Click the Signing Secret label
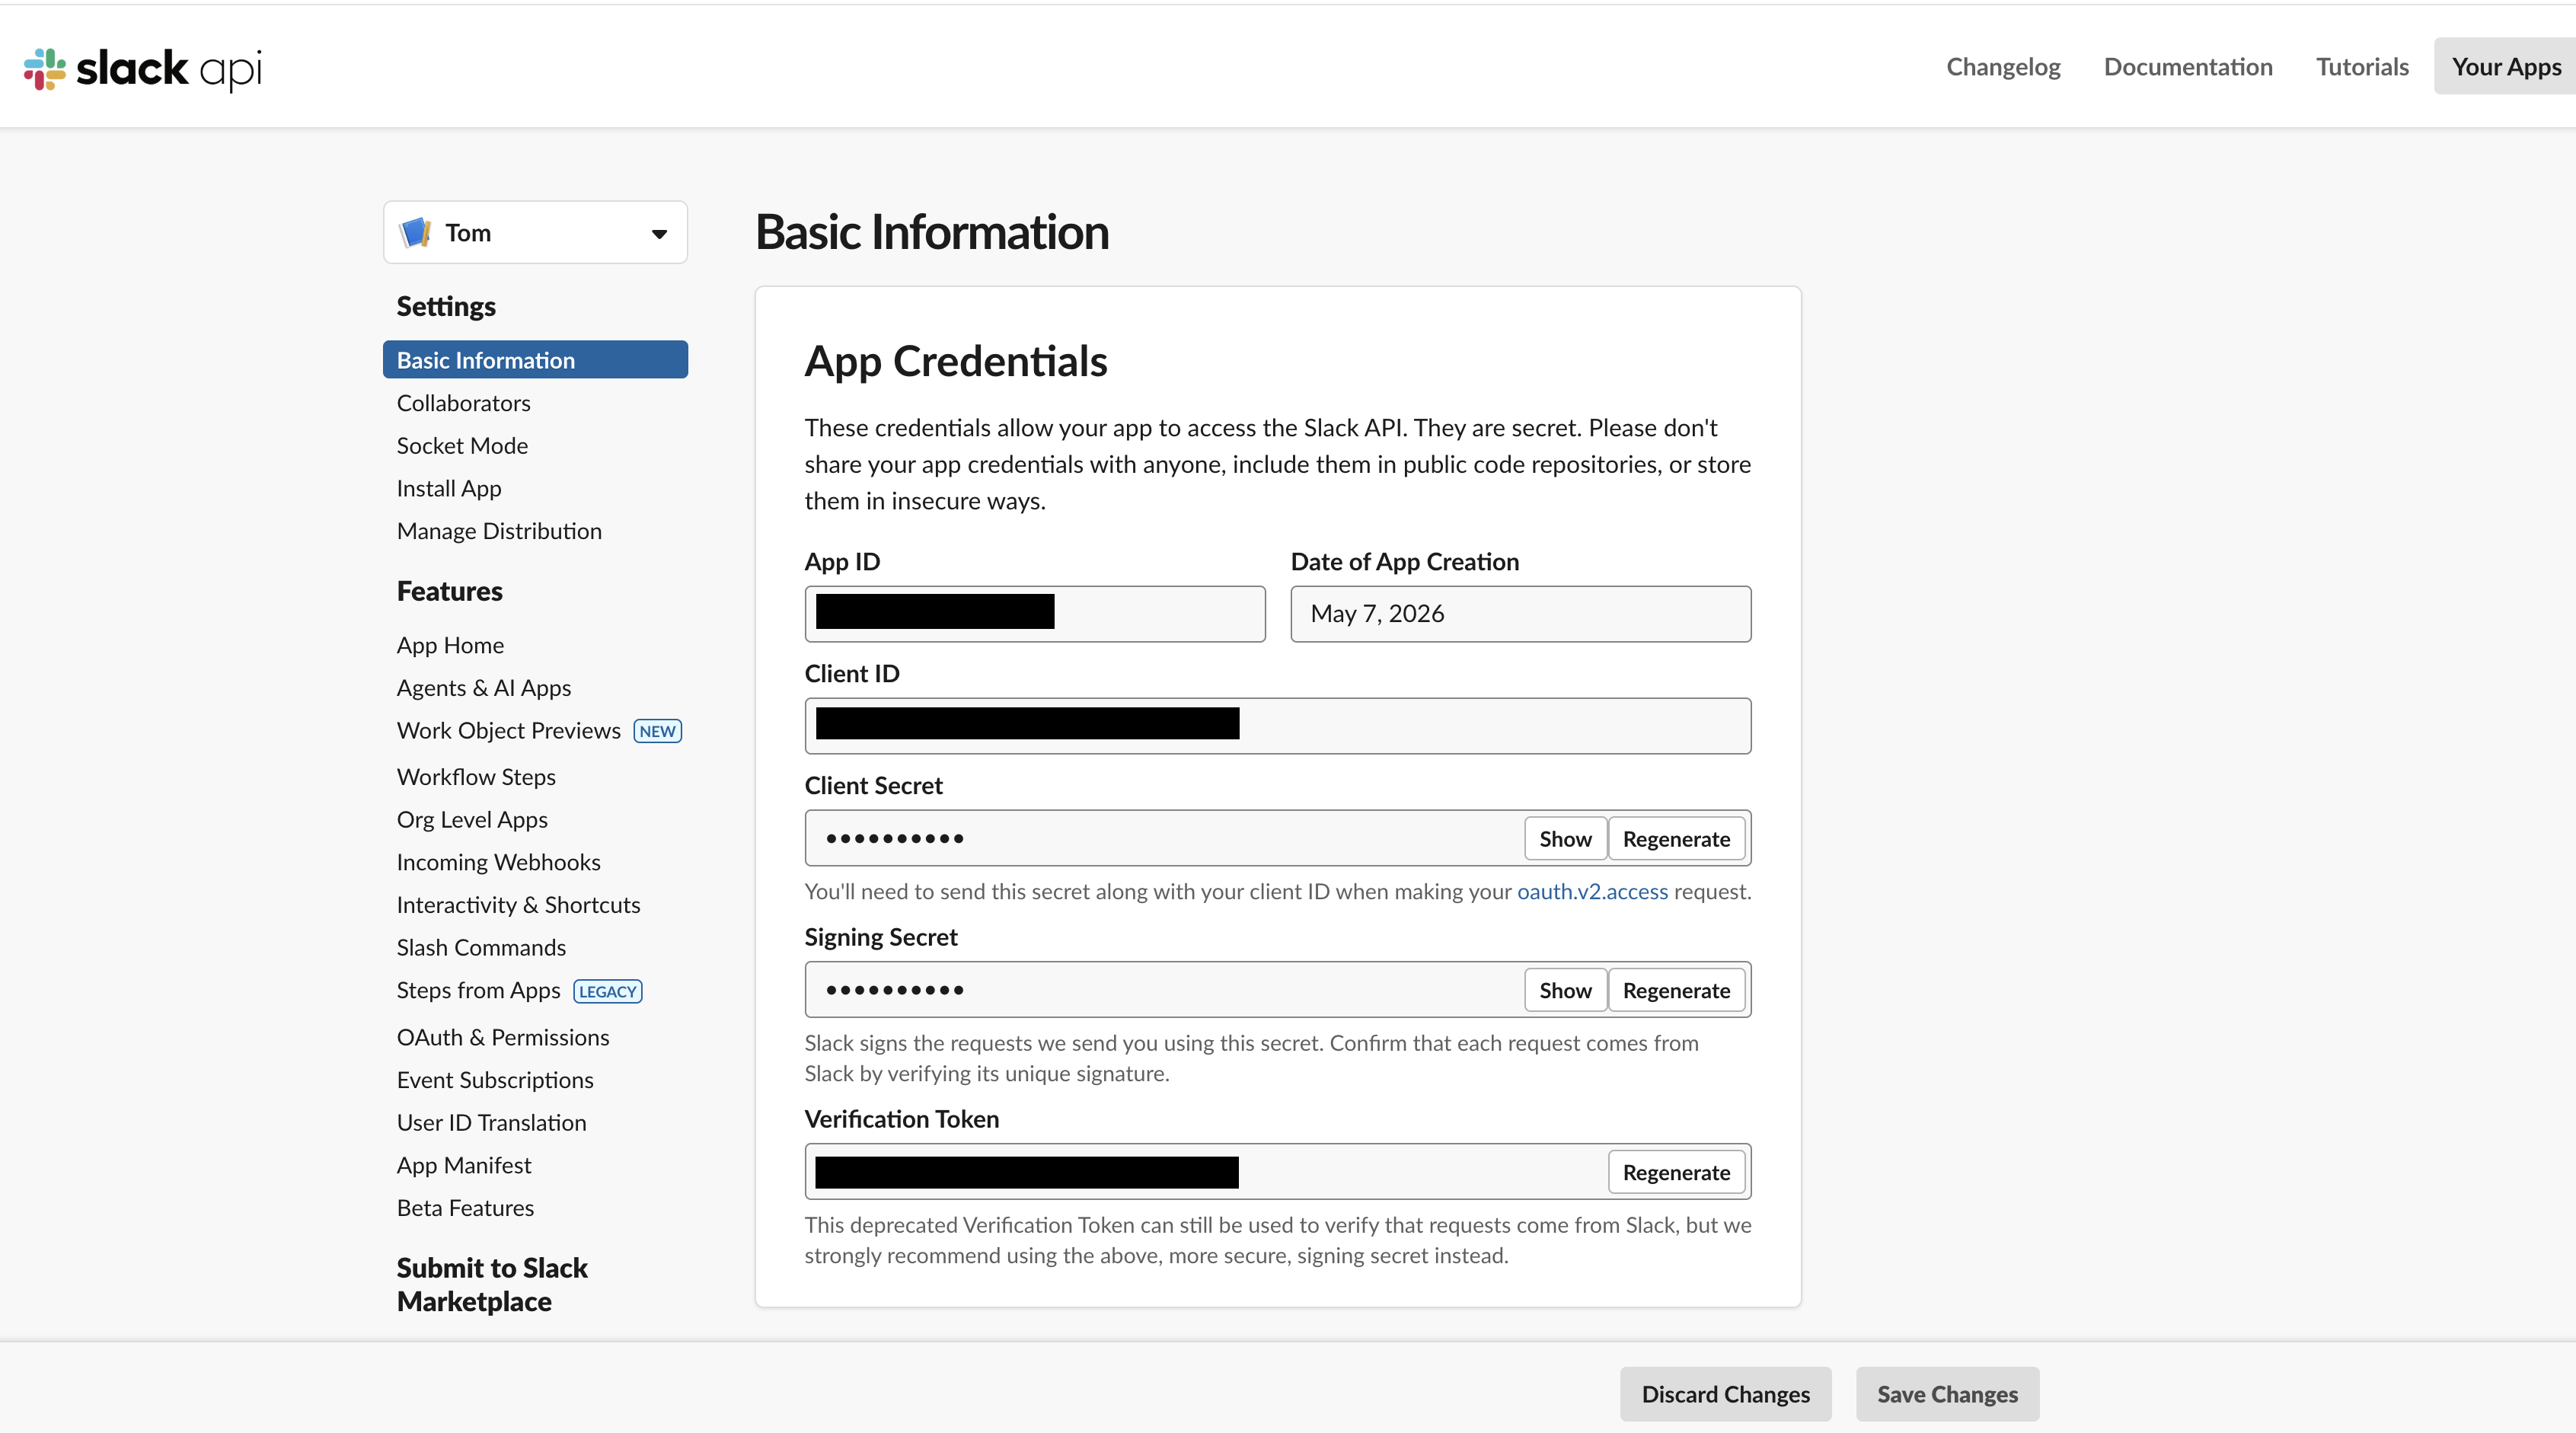2576x1433 pixels. click(881, 938)
